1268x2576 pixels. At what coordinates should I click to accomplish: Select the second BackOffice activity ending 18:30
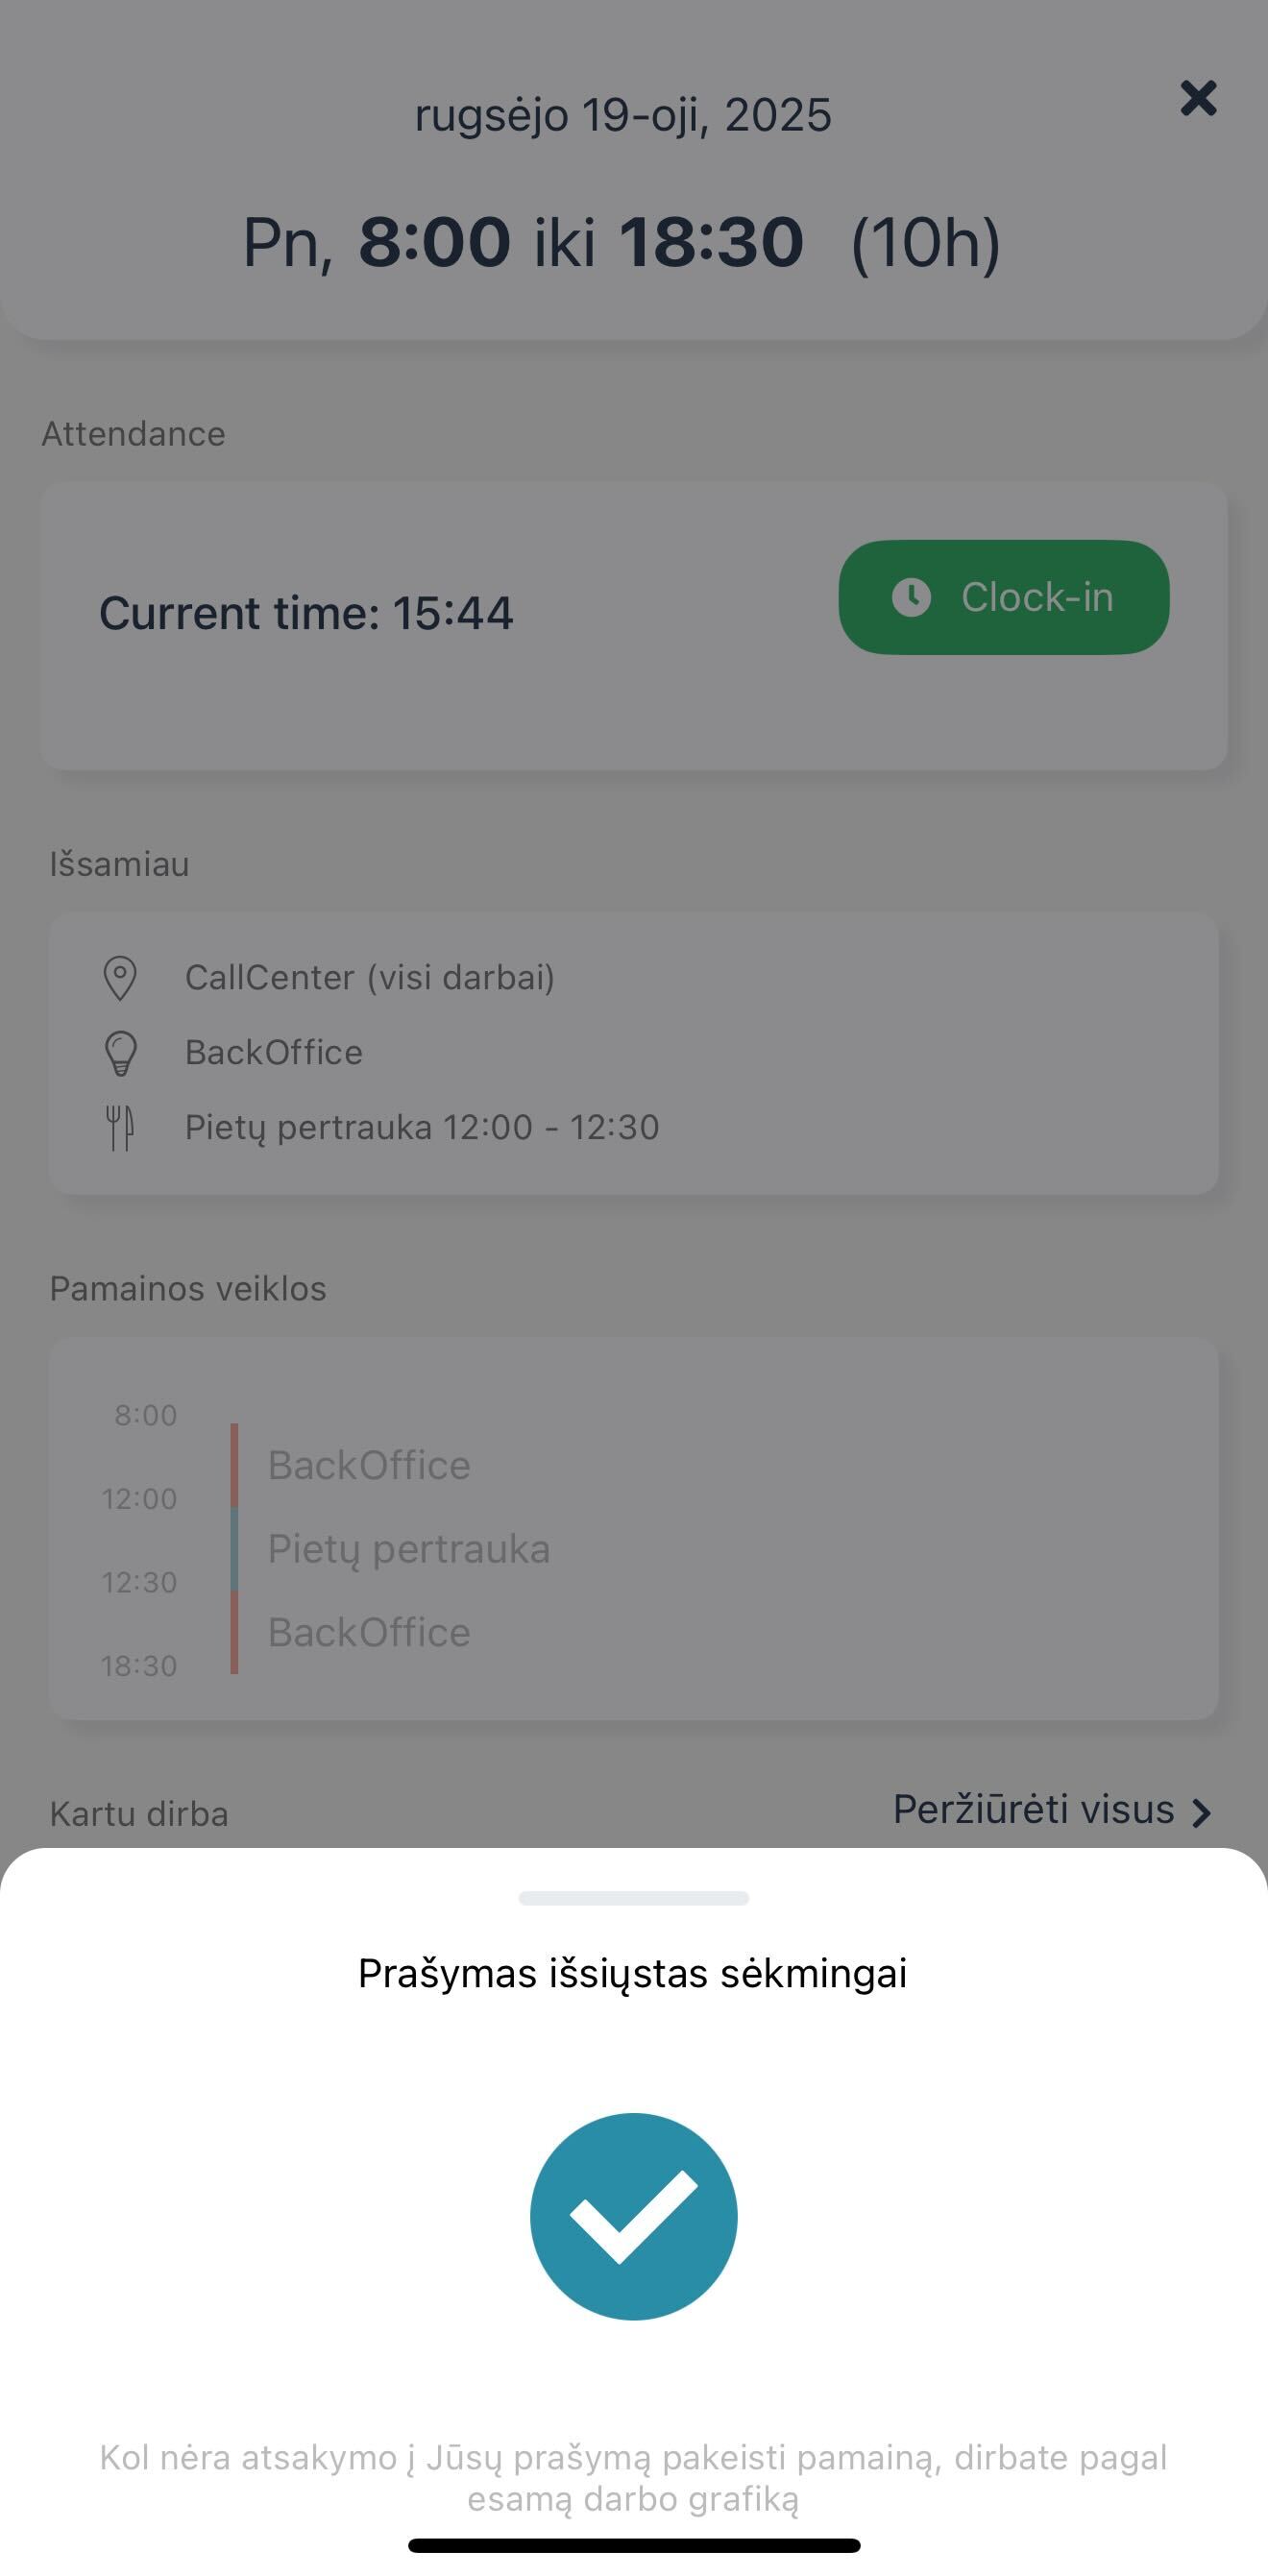pos(369,1632)
